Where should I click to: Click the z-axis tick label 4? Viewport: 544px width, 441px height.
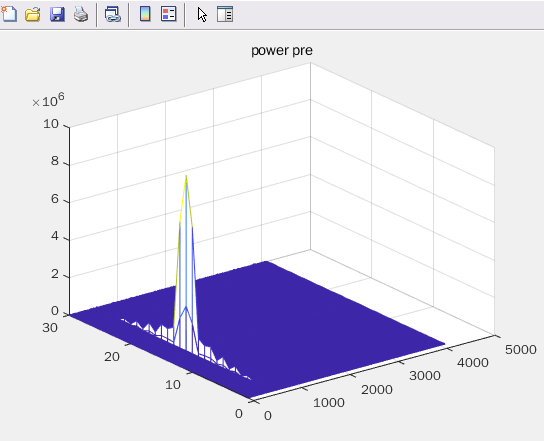click(55, 236)
